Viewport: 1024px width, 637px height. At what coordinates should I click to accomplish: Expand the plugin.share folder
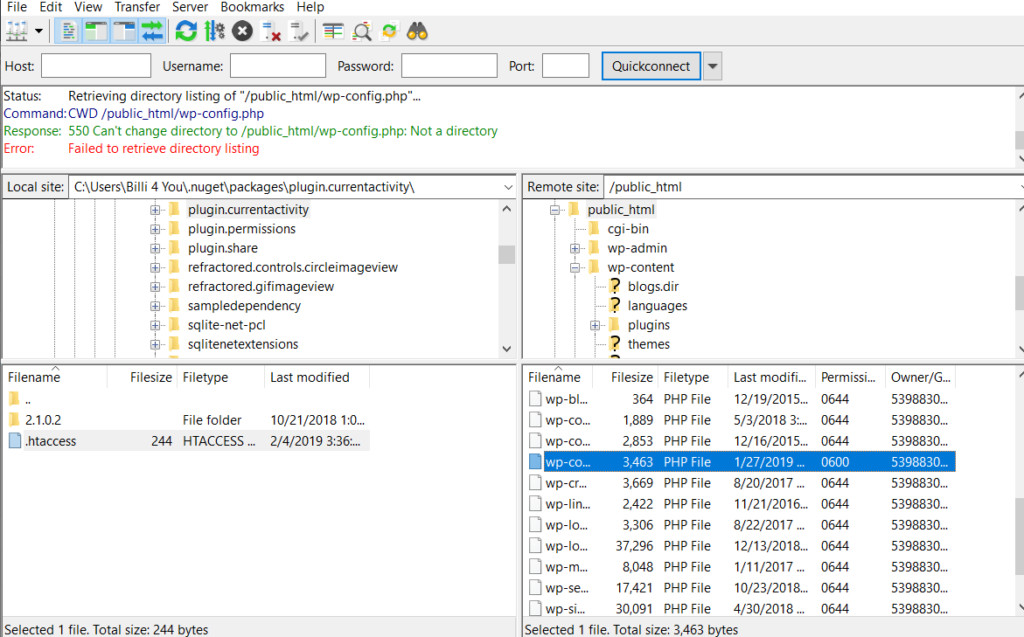[155, 248]
